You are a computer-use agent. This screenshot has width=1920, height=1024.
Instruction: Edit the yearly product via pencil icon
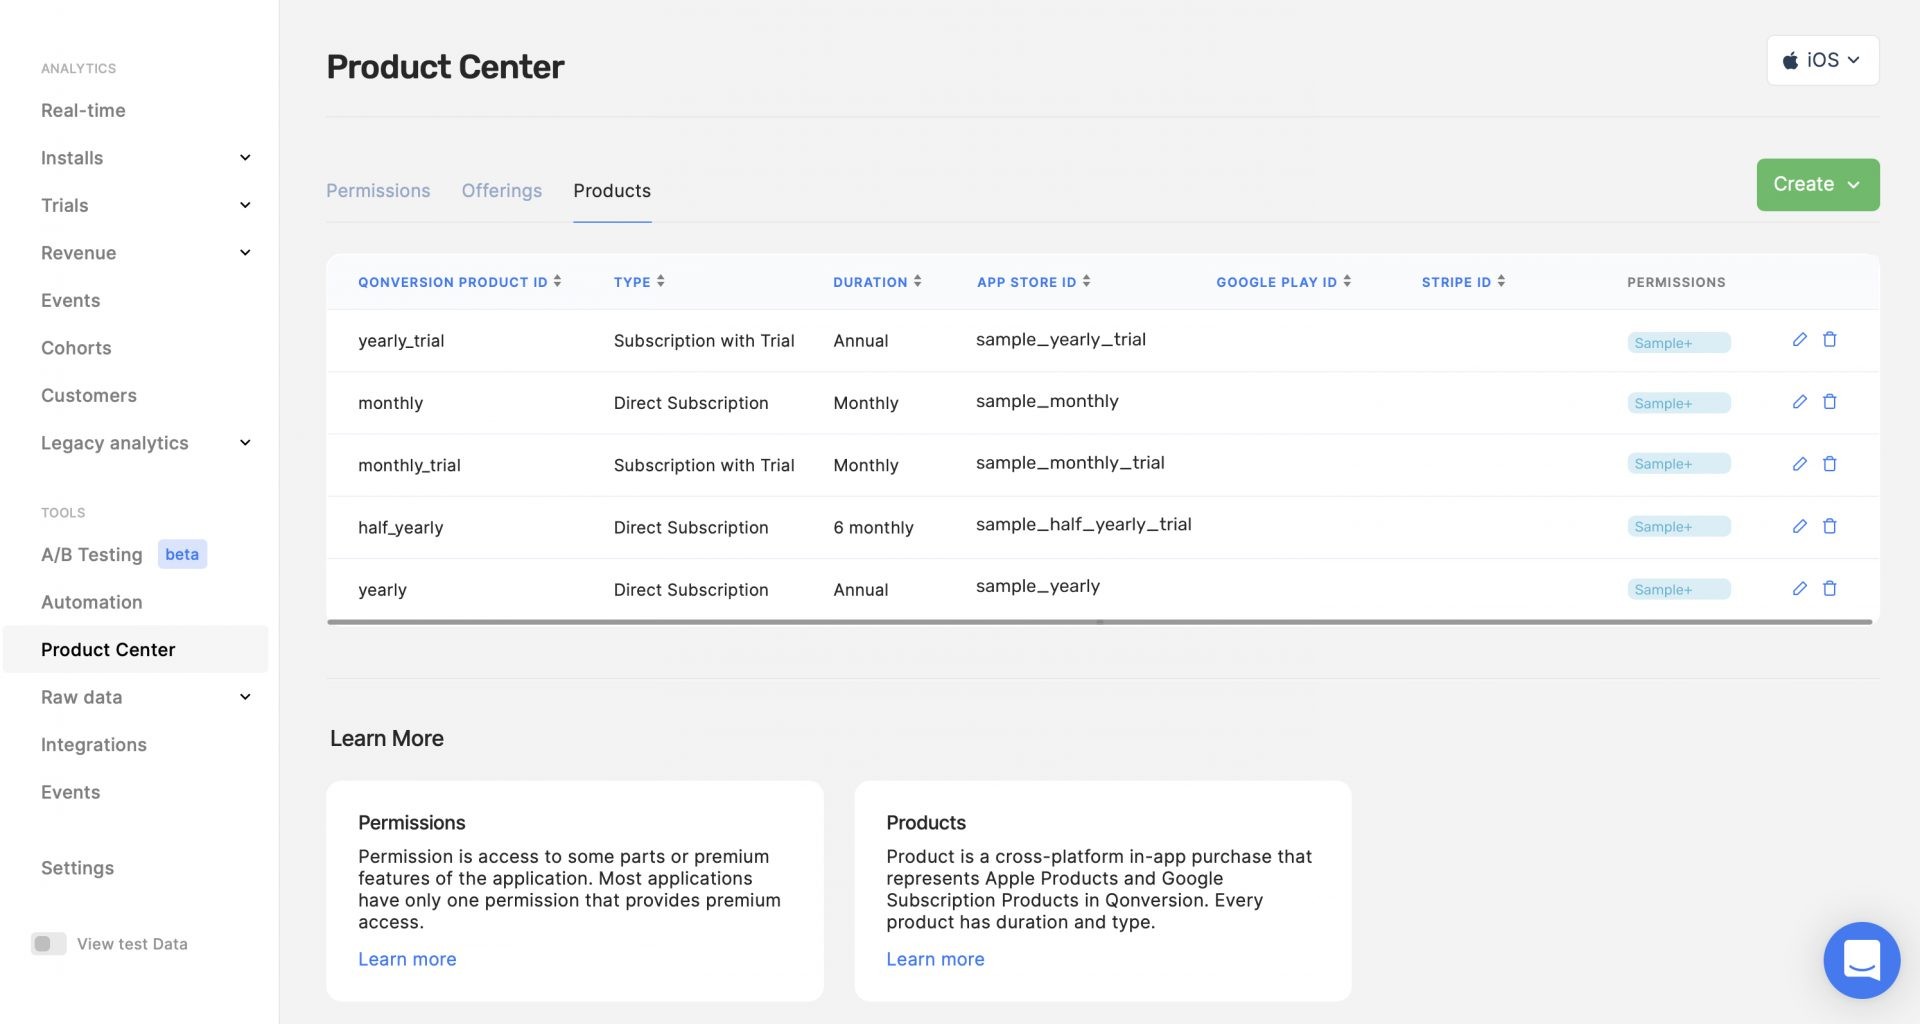1799,589
